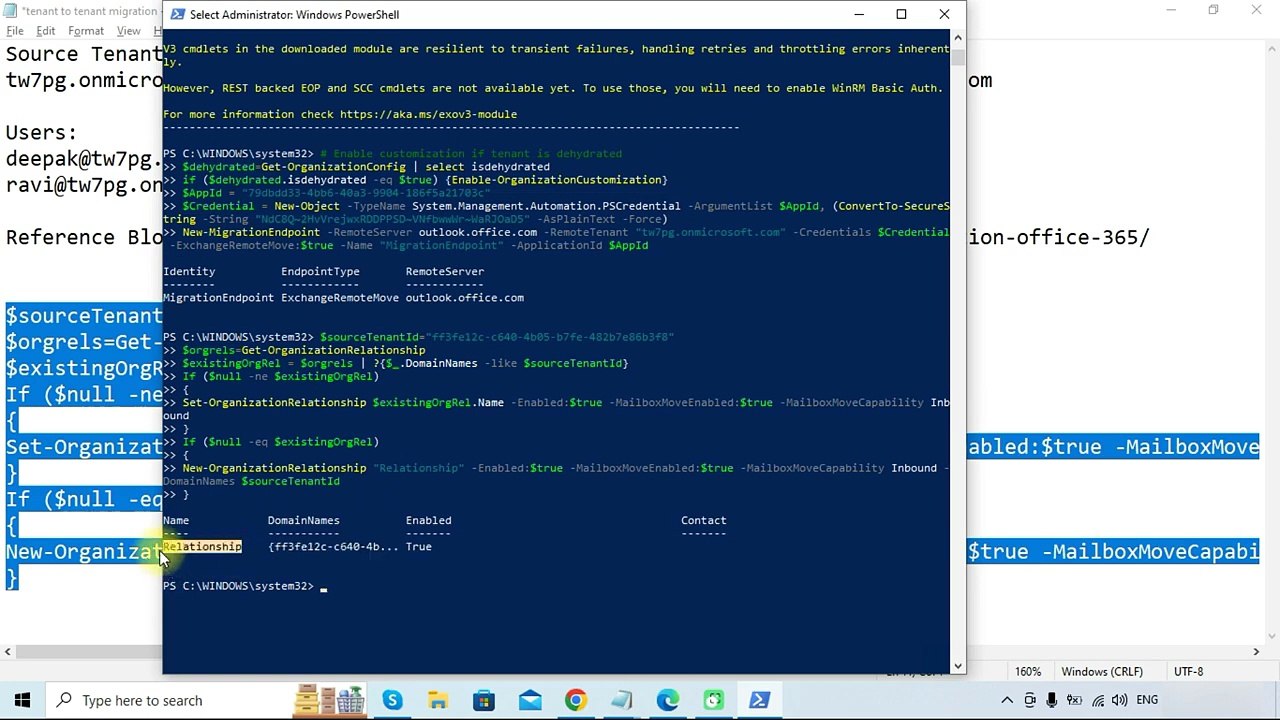Viewport: 1280px width, 720px height.
Task: Open Skype from the taskbar
Action: click(x=392, y=700)
